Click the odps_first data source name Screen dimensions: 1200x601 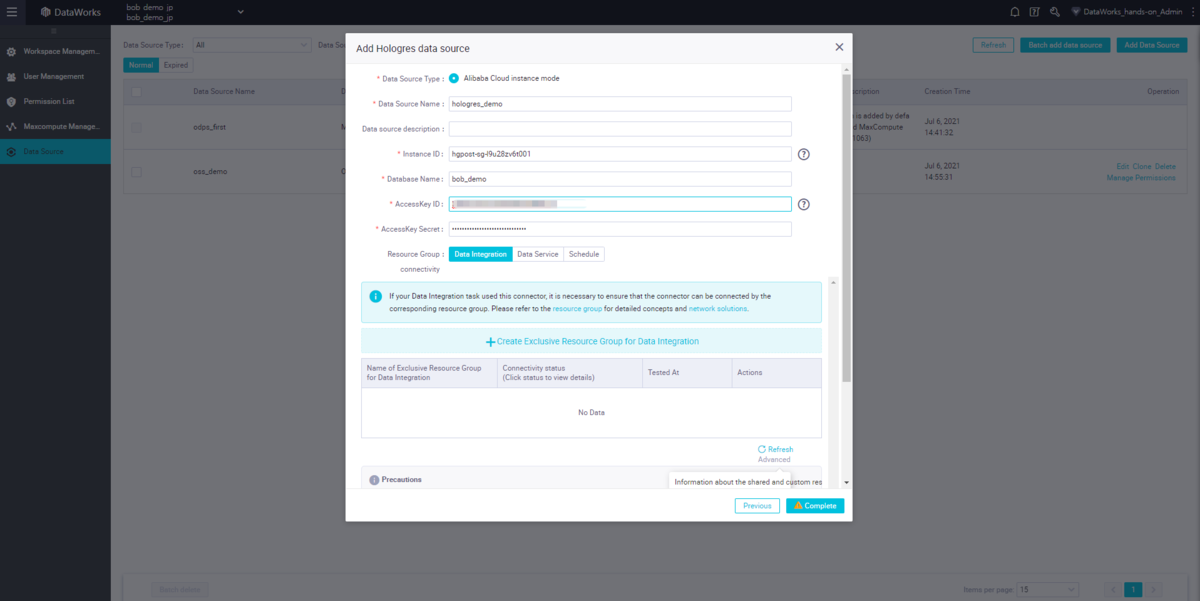pyautogui.click(x=211, y=127)
